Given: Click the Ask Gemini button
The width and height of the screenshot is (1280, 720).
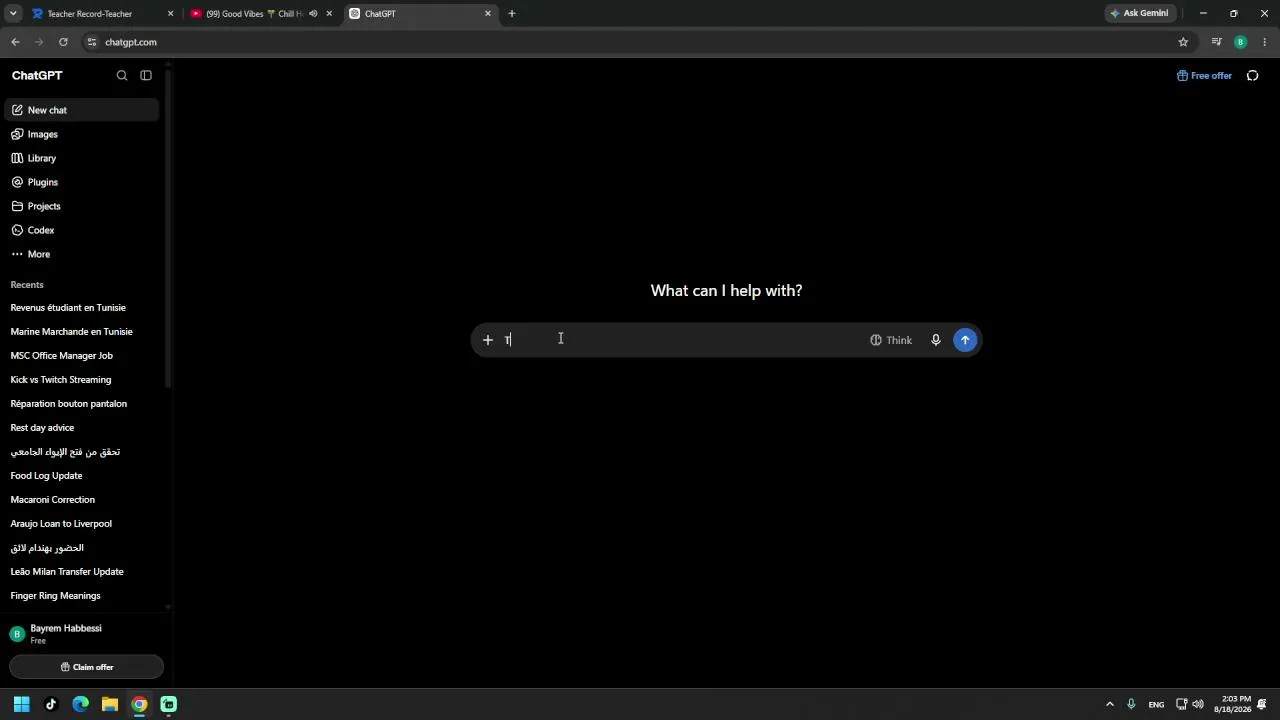Looking at the screenshot, I should 1139,14.
